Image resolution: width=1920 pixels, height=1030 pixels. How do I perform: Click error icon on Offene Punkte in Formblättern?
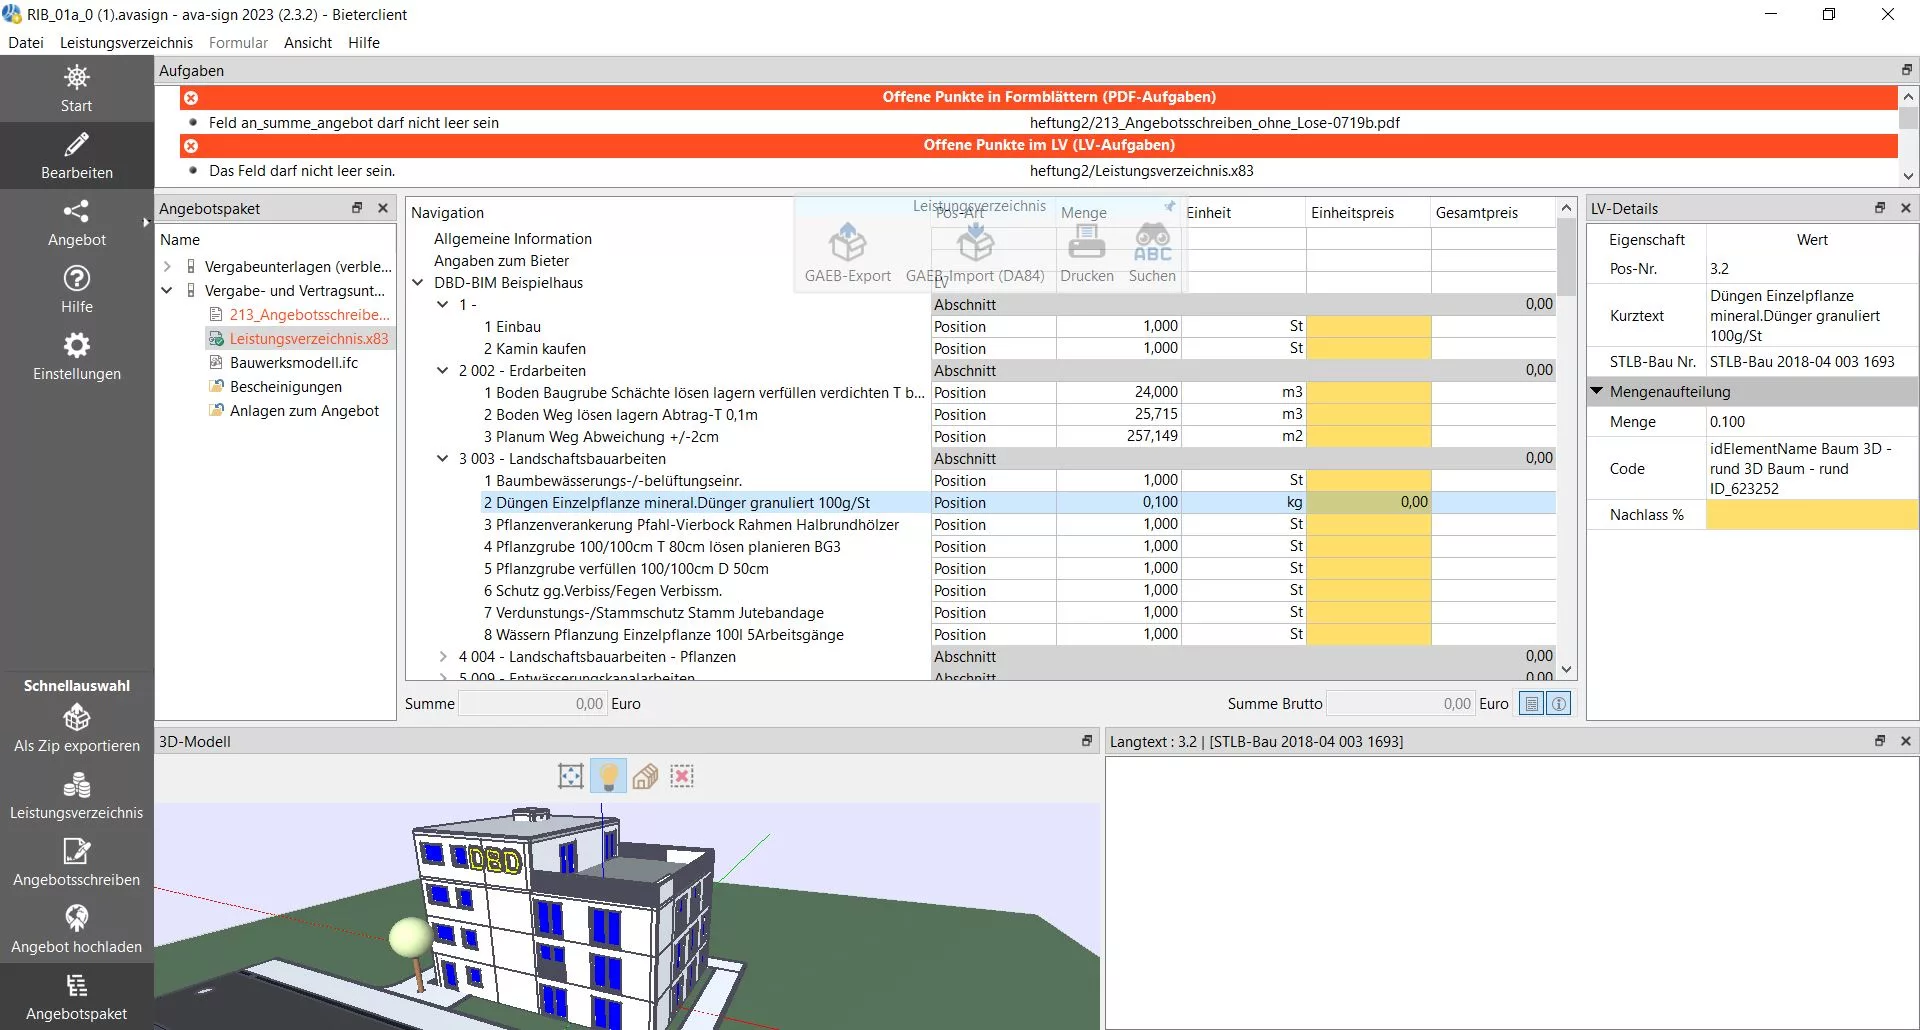click(x=191, y=97)
